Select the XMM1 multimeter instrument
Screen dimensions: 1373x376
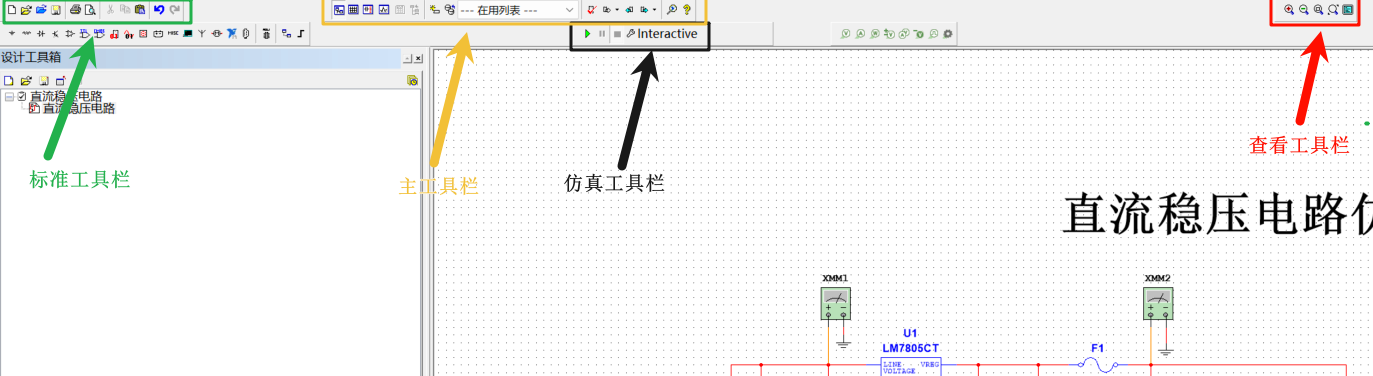click(835, 302)
